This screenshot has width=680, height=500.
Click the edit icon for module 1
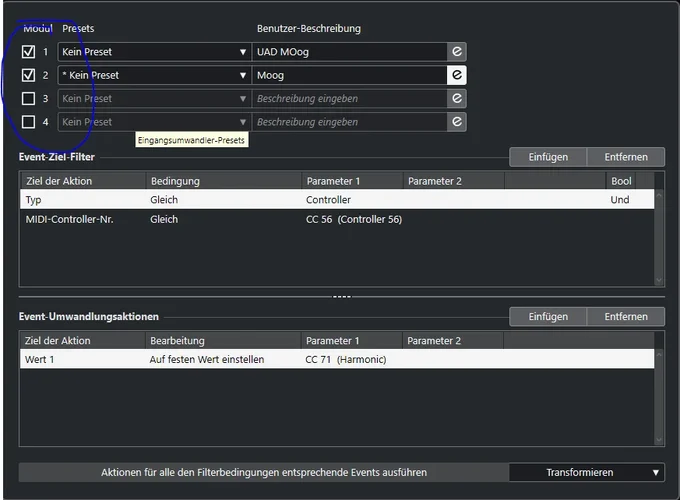pyautogui.click(x=456, y=51)
